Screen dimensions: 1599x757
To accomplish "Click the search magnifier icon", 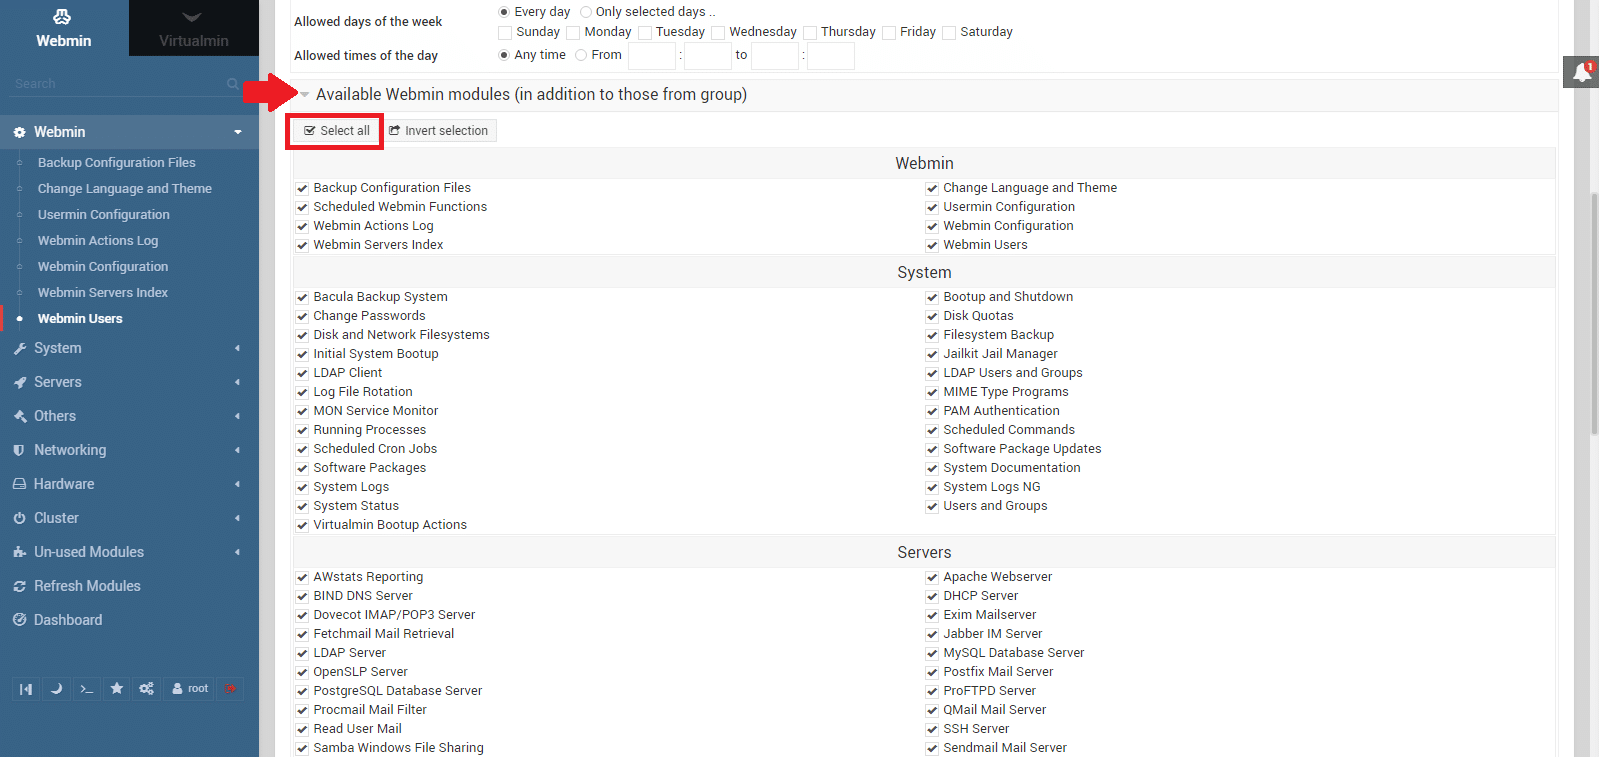I will coord(233,84).
